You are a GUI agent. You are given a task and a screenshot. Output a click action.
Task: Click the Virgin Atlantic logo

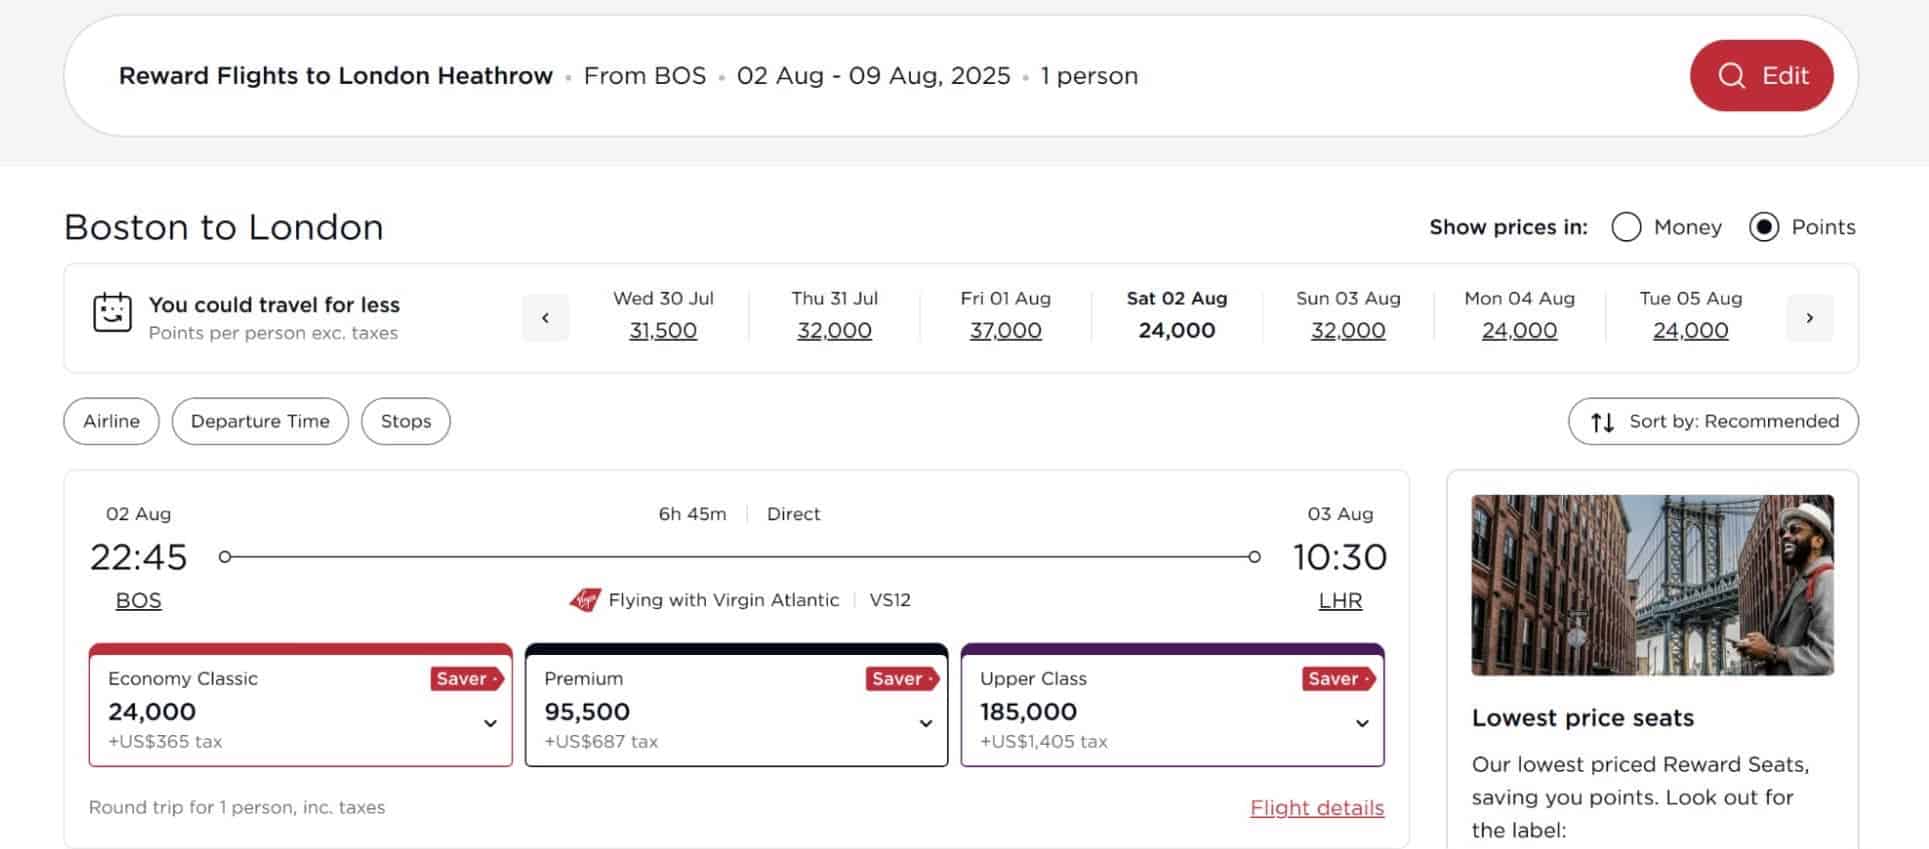587,599
